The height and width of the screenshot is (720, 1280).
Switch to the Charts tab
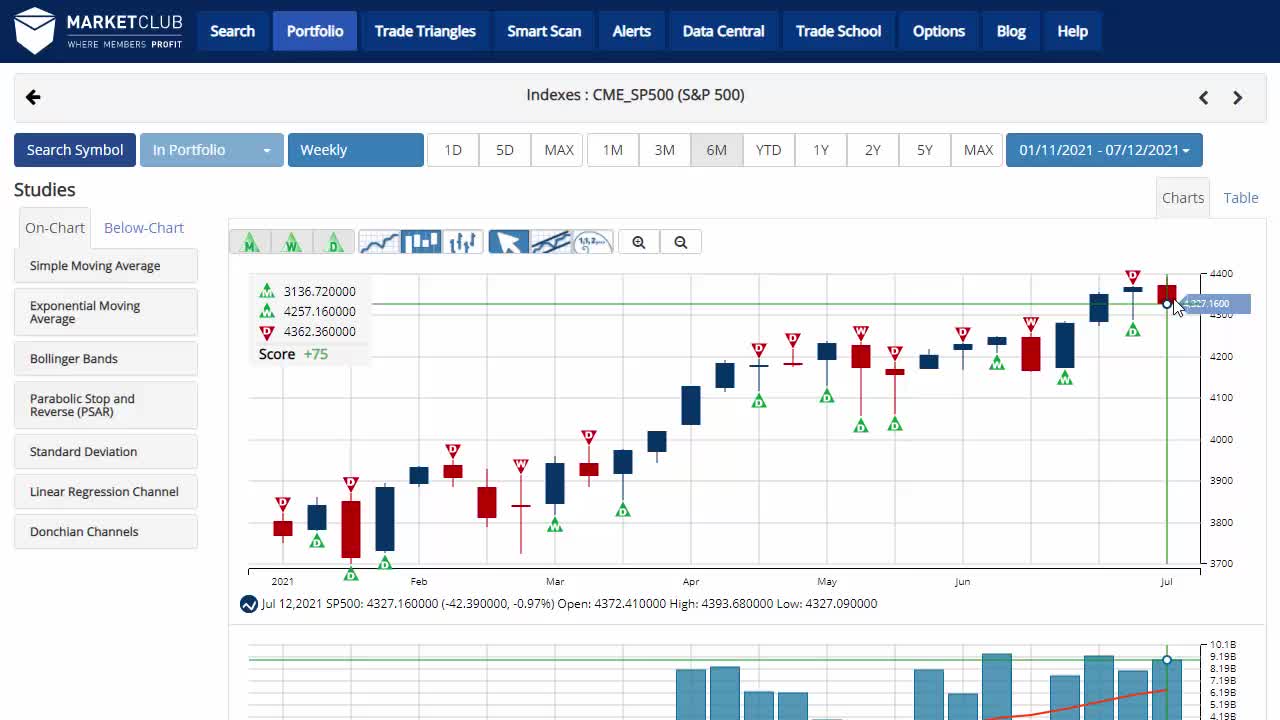click(1183, 198)
